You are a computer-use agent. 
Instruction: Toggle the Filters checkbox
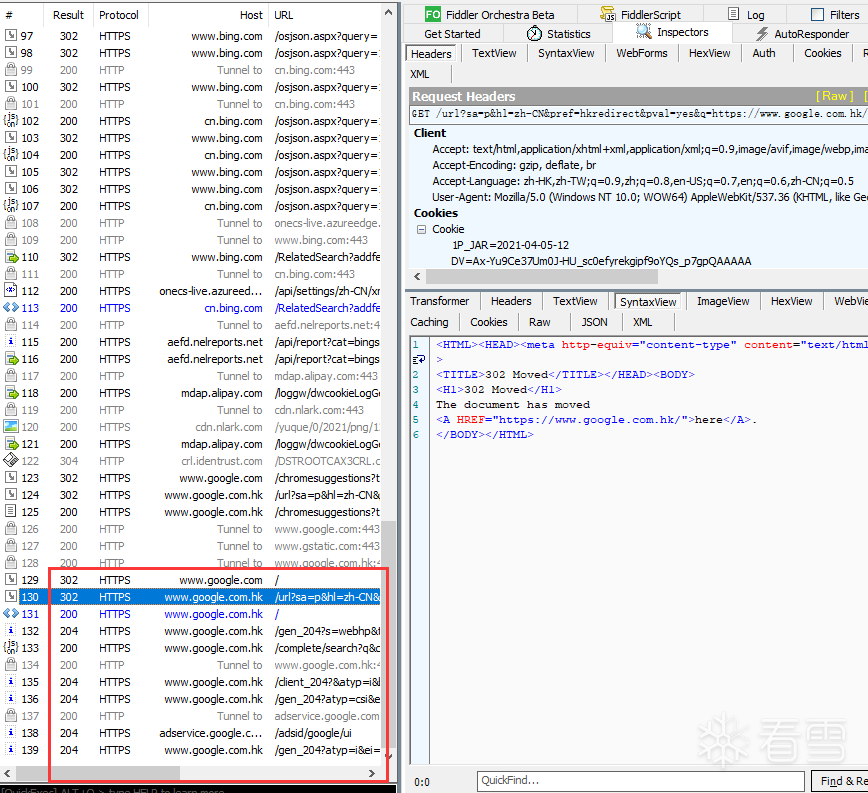pos(817,14)
